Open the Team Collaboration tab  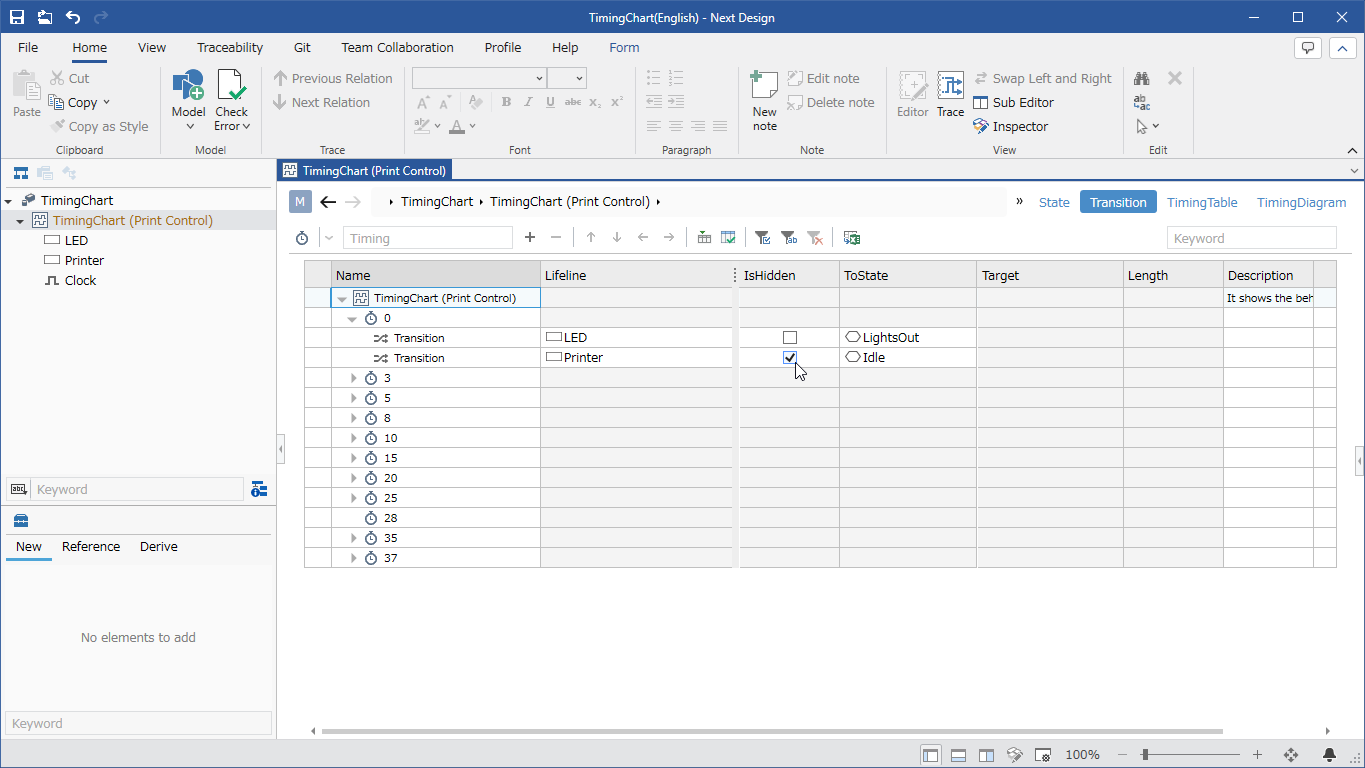point(397,47)
